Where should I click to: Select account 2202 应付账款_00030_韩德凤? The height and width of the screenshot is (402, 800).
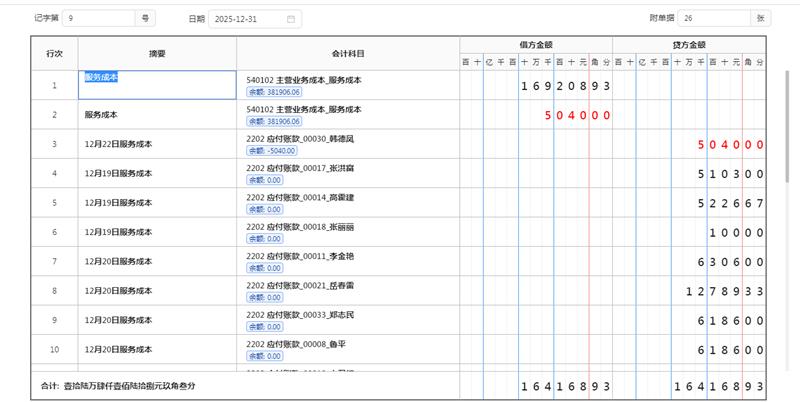(300, 138)
